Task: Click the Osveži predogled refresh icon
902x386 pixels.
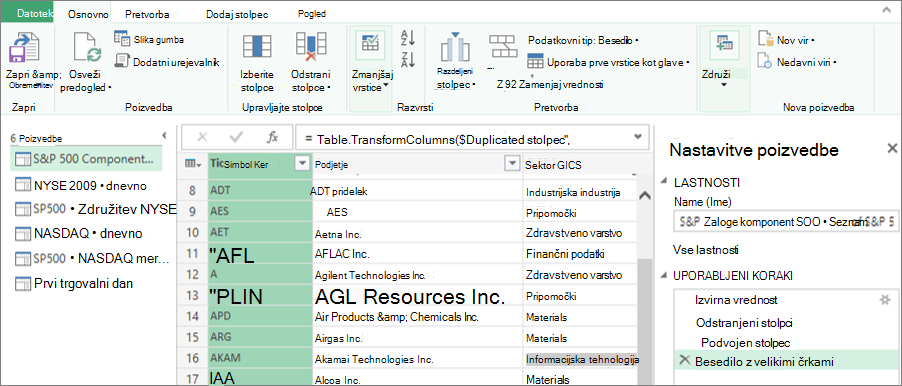Action: (x=87, y=48)
